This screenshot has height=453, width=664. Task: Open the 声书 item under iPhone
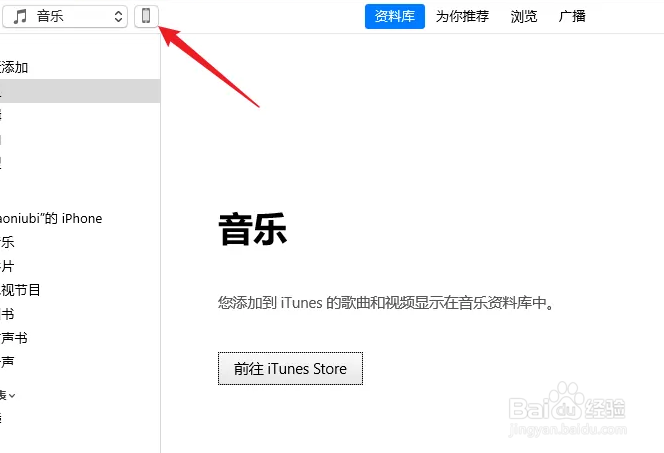coord(14,338)
